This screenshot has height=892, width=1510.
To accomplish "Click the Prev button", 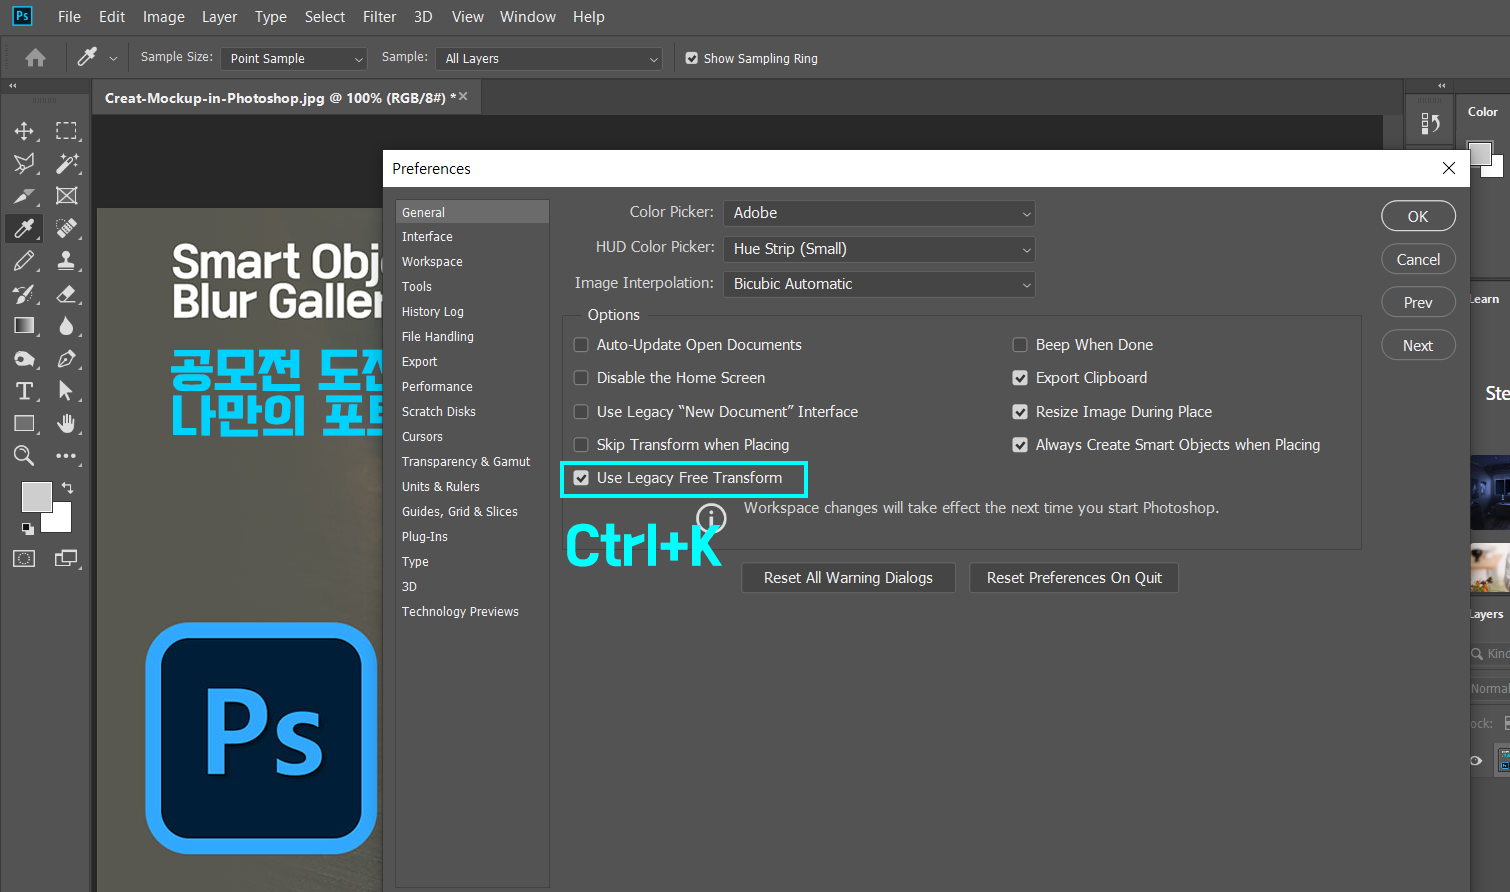I will (x=1418, y=302).
